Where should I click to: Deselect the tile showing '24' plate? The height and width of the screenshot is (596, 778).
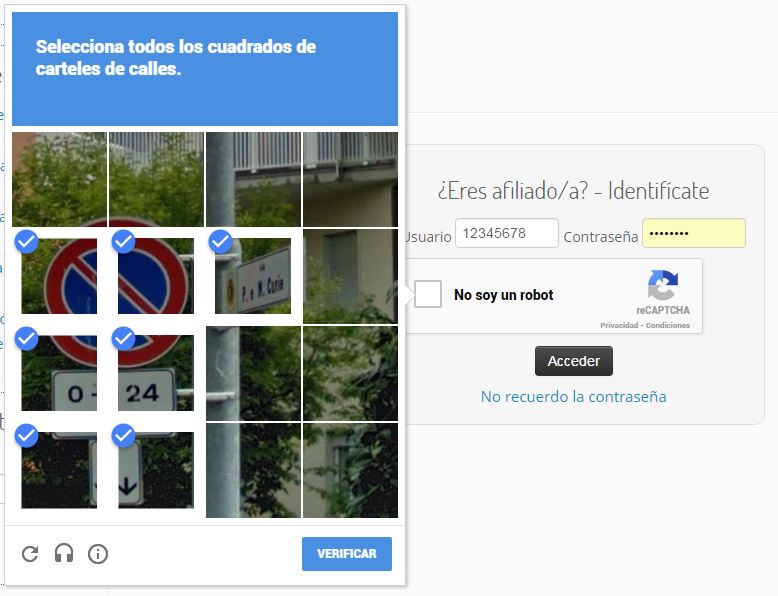pyautogui.click(x=156, y=373)
